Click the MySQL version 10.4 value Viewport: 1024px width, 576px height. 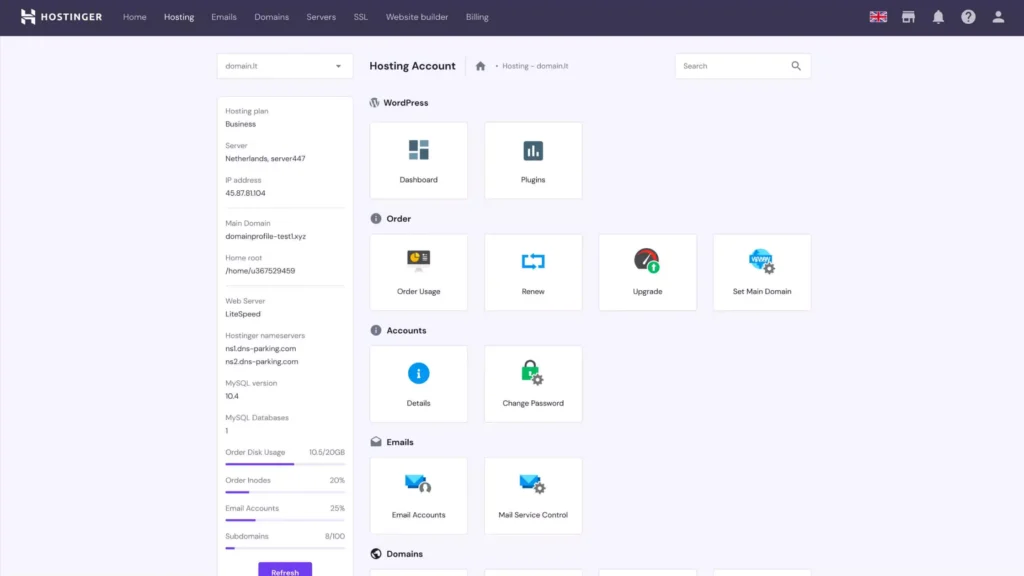[232, 396]
